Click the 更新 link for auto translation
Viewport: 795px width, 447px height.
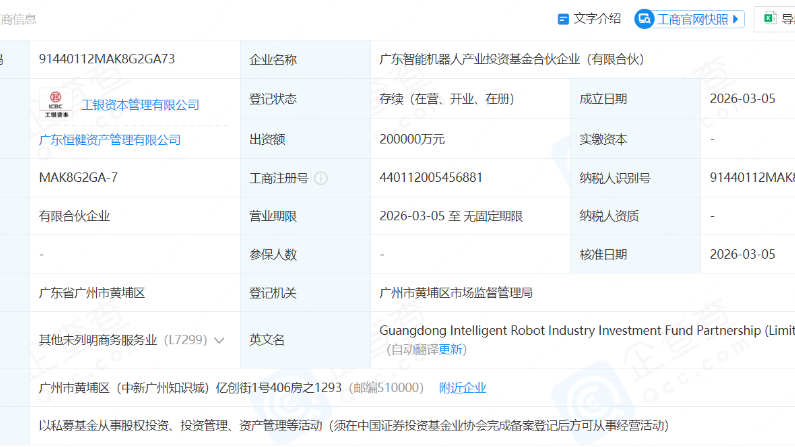coord(452,349)
